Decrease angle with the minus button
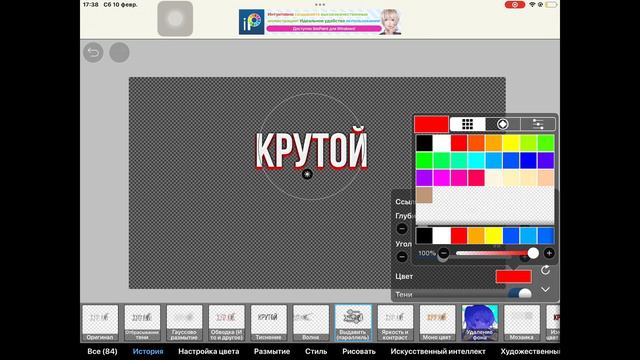This screenshot has width=640, height=360. click(x=402, y=257)
